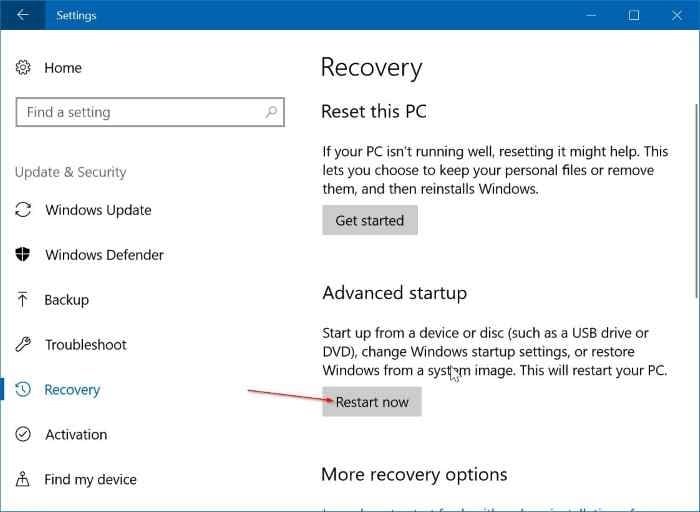Click Get started under Reset this PC

coord(370,220)
